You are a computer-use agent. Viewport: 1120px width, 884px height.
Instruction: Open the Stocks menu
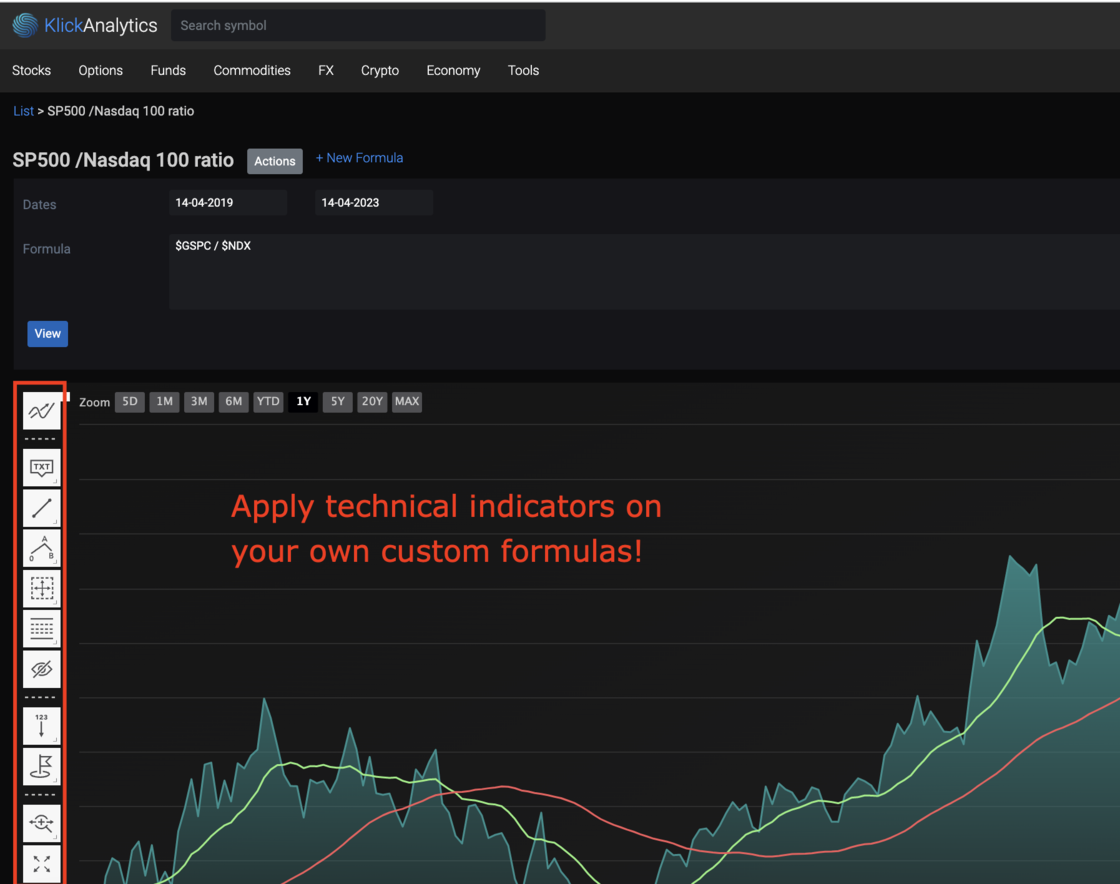[x=31, y=70]
